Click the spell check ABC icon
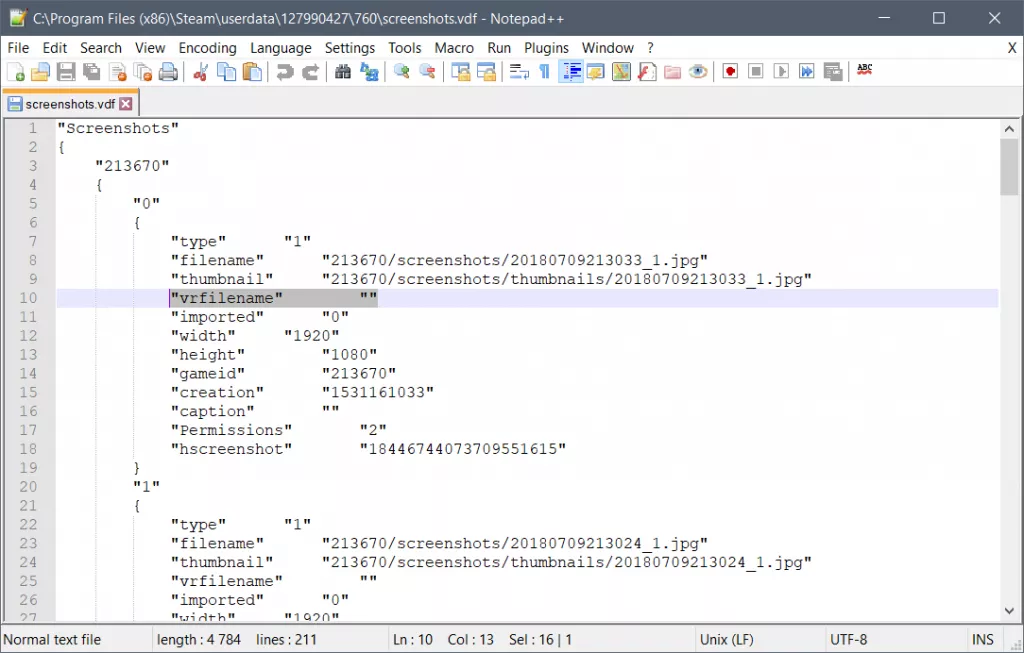The height and width of the screenshot is (653, 1024). pos(865,70)
